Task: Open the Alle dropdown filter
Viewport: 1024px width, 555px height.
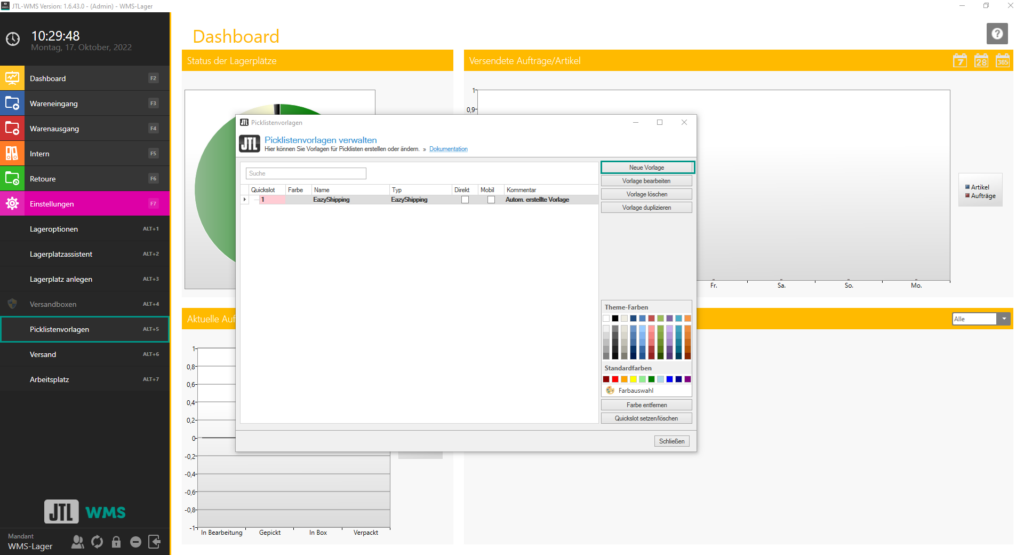Action: pos(981,319)
